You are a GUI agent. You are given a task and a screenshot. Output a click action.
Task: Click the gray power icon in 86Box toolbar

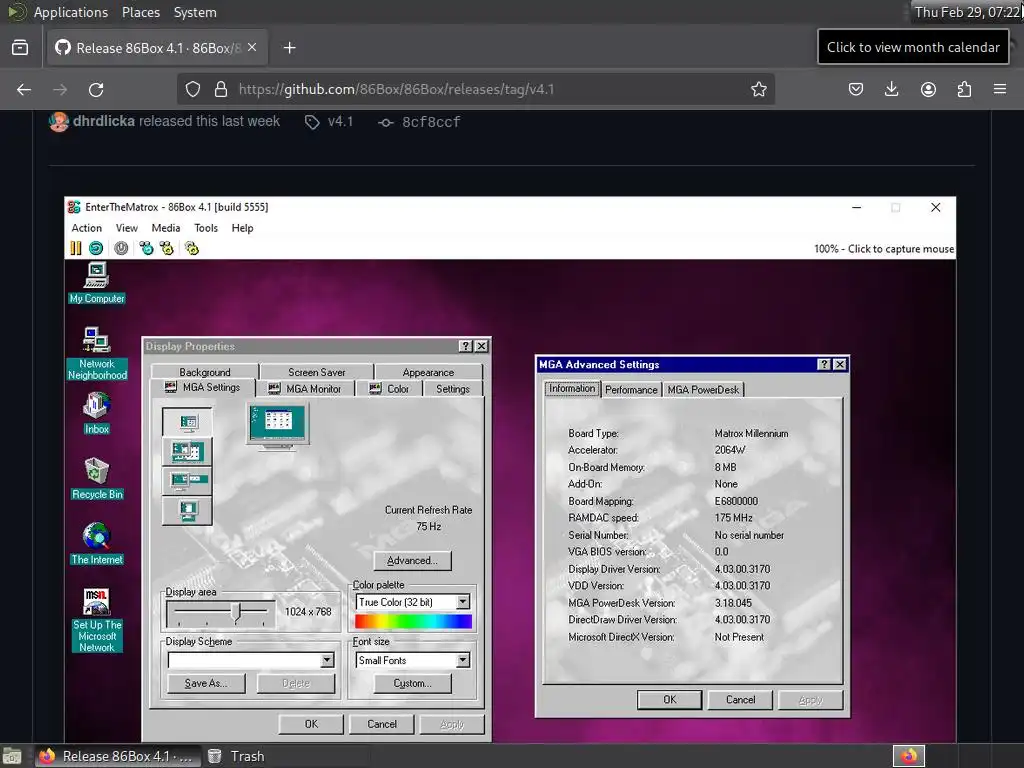(121, 248)
